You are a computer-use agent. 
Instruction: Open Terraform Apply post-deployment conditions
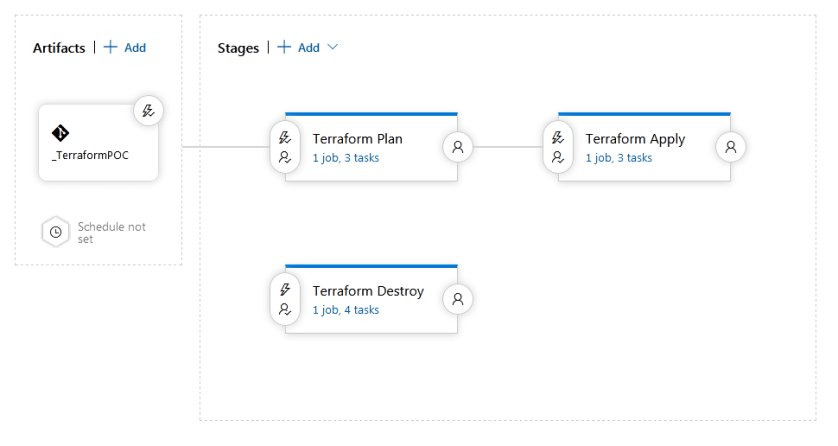[x=731, y=147]
